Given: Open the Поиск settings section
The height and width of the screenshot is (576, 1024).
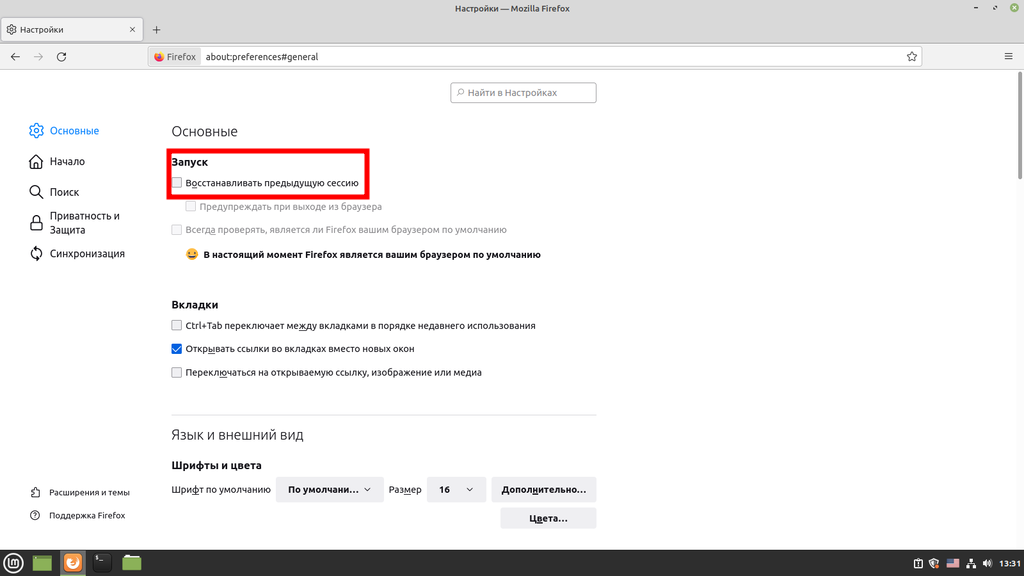Looking at the screenshot, I should pos(64,192).
